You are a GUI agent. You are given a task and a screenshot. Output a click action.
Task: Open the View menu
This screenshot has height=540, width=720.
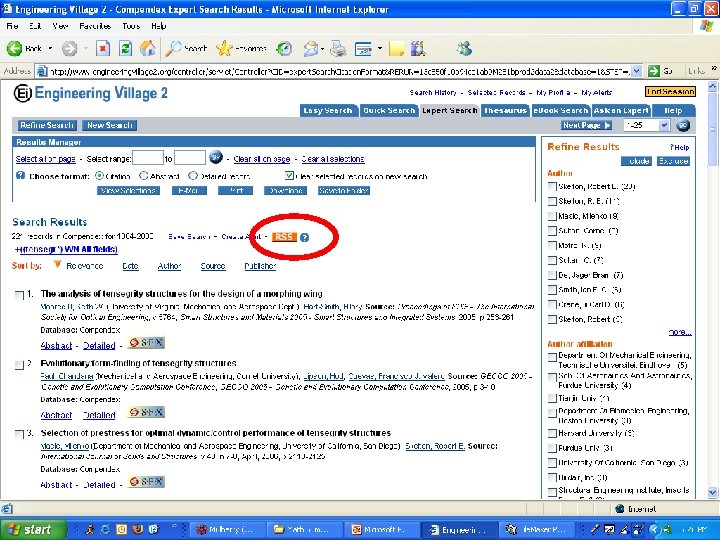click(x=60, y=26)
